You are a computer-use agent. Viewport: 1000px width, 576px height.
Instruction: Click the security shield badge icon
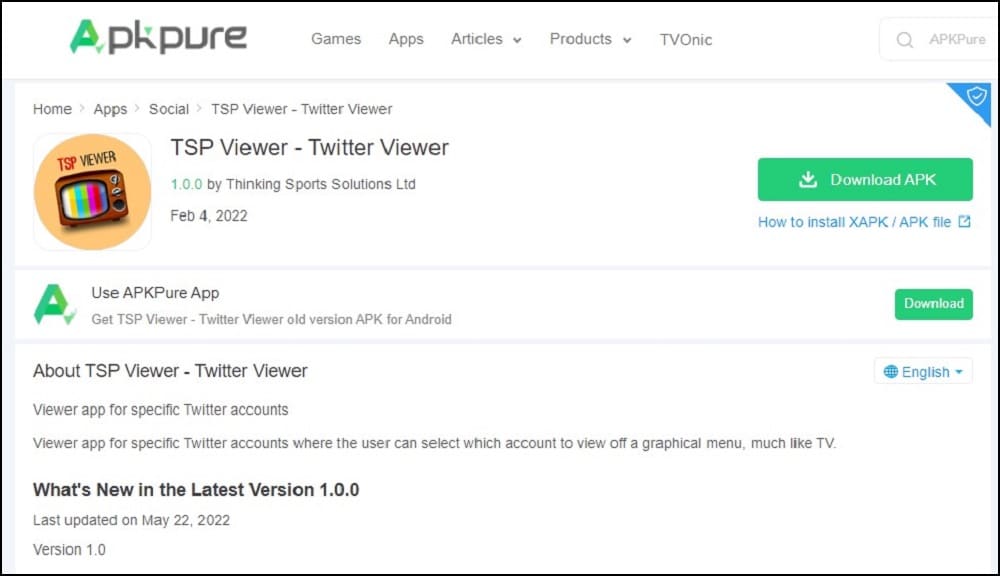[x=976, y=97]
